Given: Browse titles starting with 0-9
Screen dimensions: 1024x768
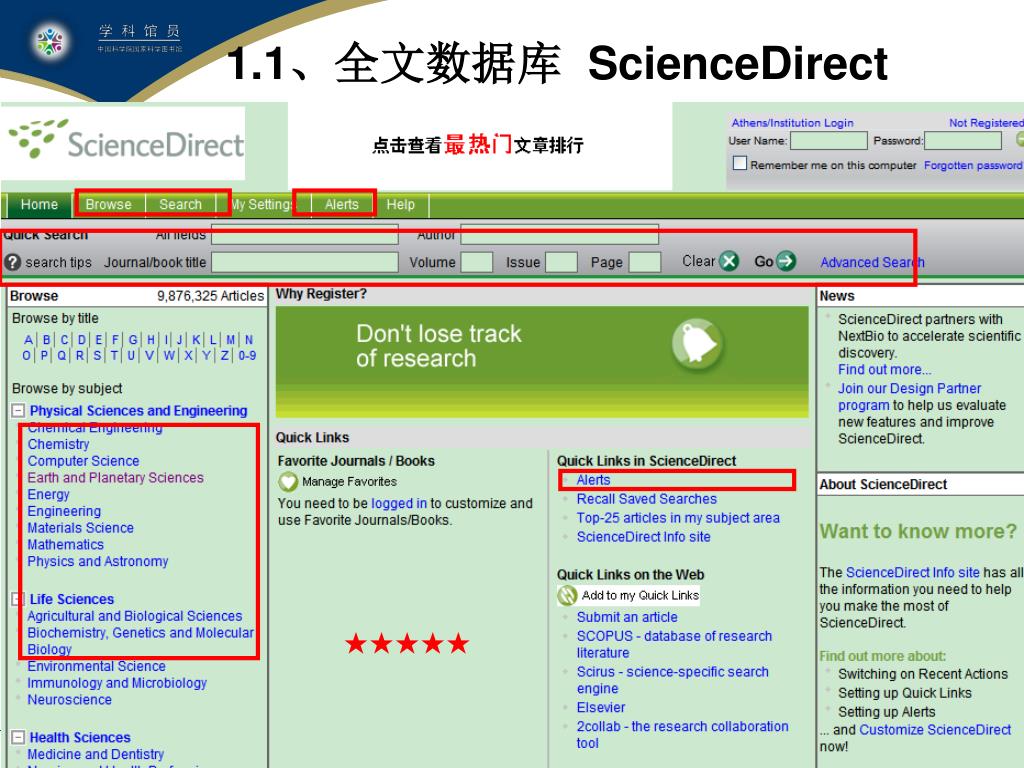Looking at the screenshot, I should click(x=247, y=356).
